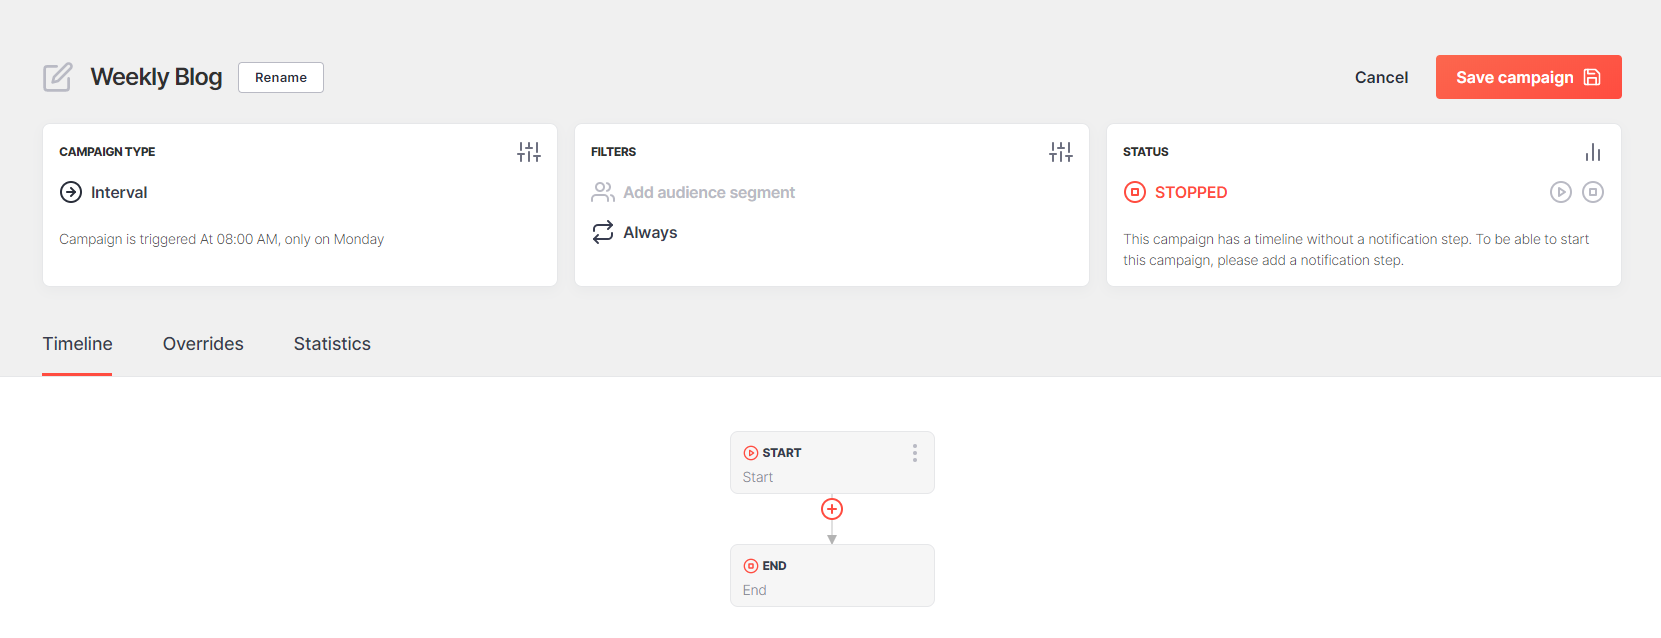
Task: Switch to the Overrides tab
Action: coord(203,344)
